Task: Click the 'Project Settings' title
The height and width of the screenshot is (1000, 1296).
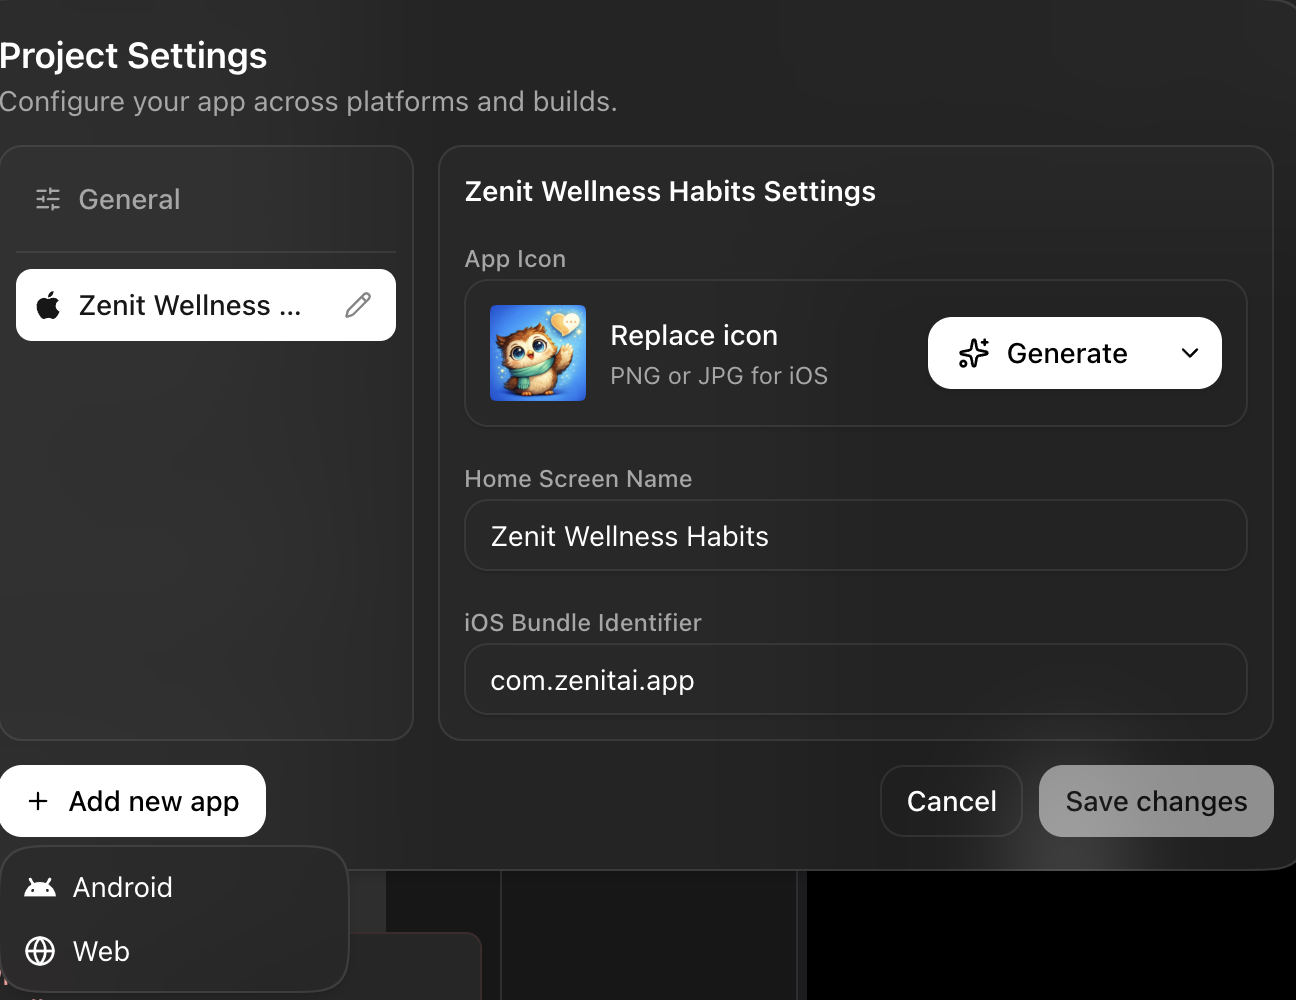Action: point(134,55)
